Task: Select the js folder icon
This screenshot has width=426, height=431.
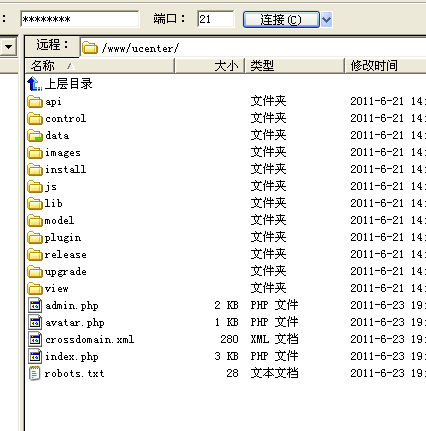Action: [x=35, y=187]
